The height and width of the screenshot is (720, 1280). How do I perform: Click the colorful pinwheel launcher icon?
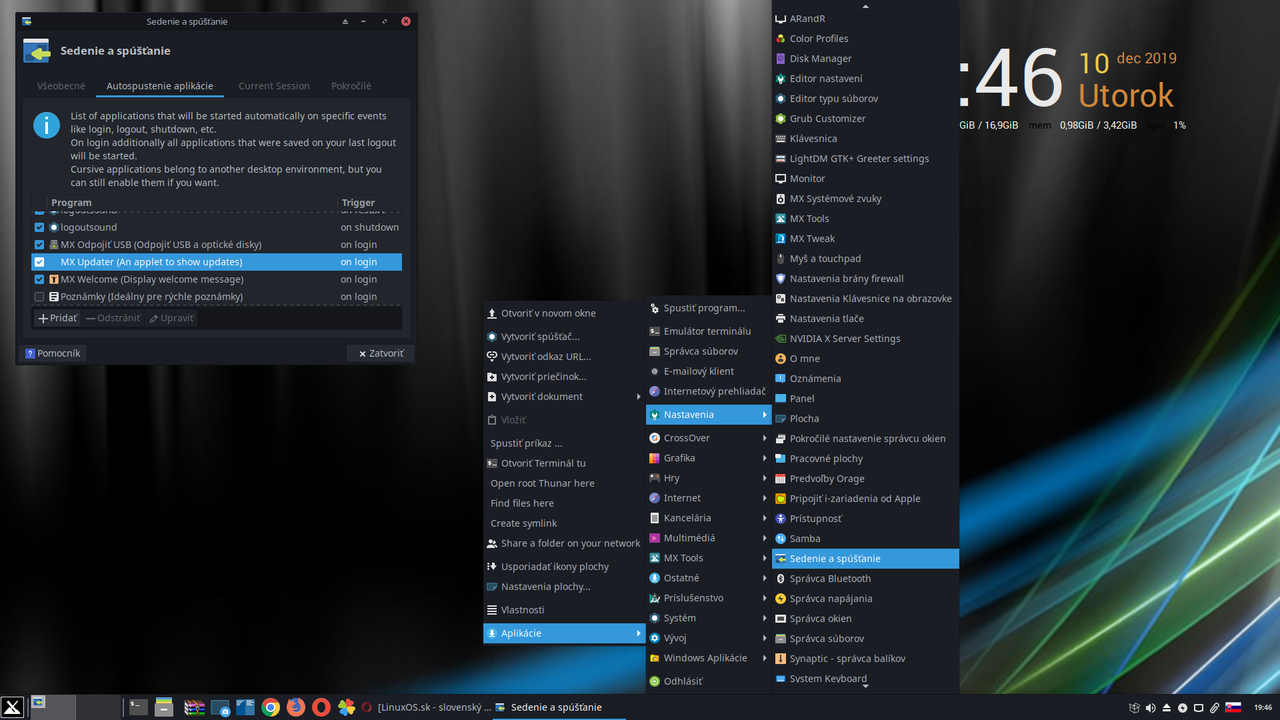346,707
